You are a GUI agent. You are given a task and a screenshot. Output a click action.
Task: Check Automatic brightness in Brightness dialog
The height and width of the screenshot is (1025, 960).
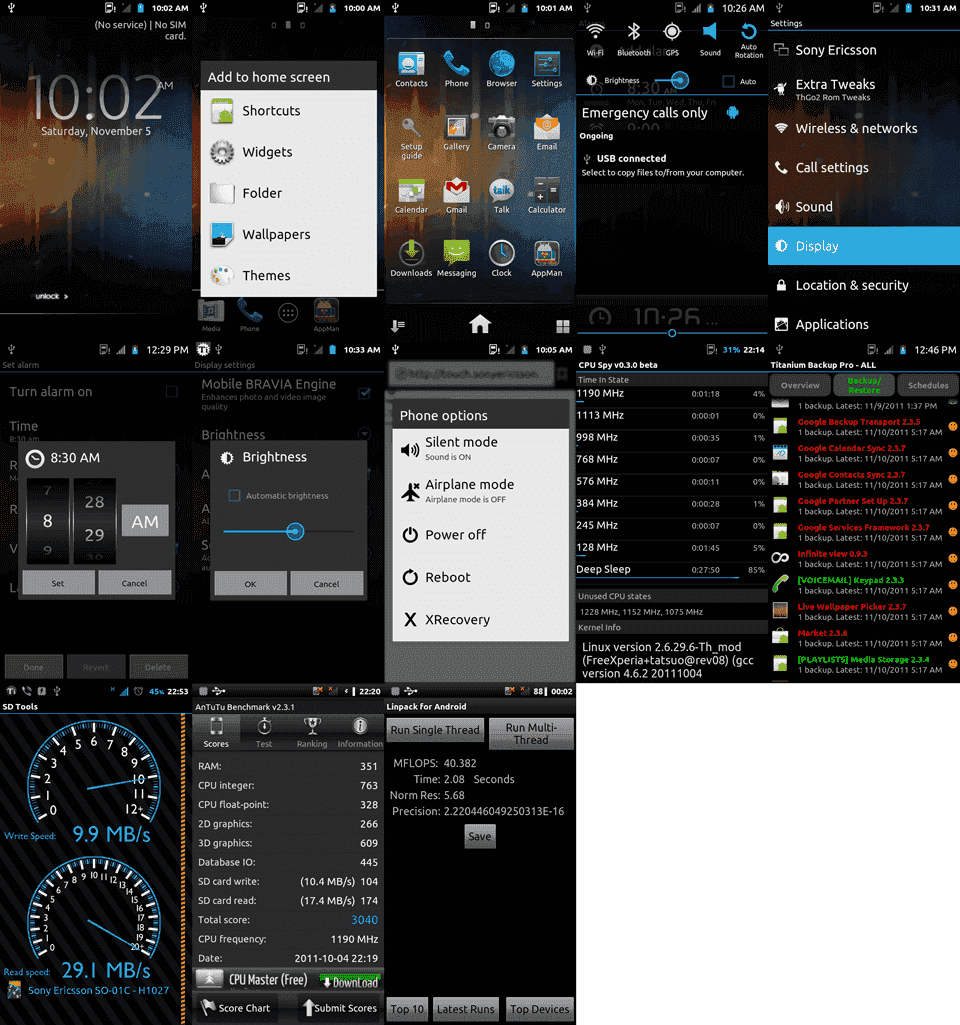click(234, 496)
